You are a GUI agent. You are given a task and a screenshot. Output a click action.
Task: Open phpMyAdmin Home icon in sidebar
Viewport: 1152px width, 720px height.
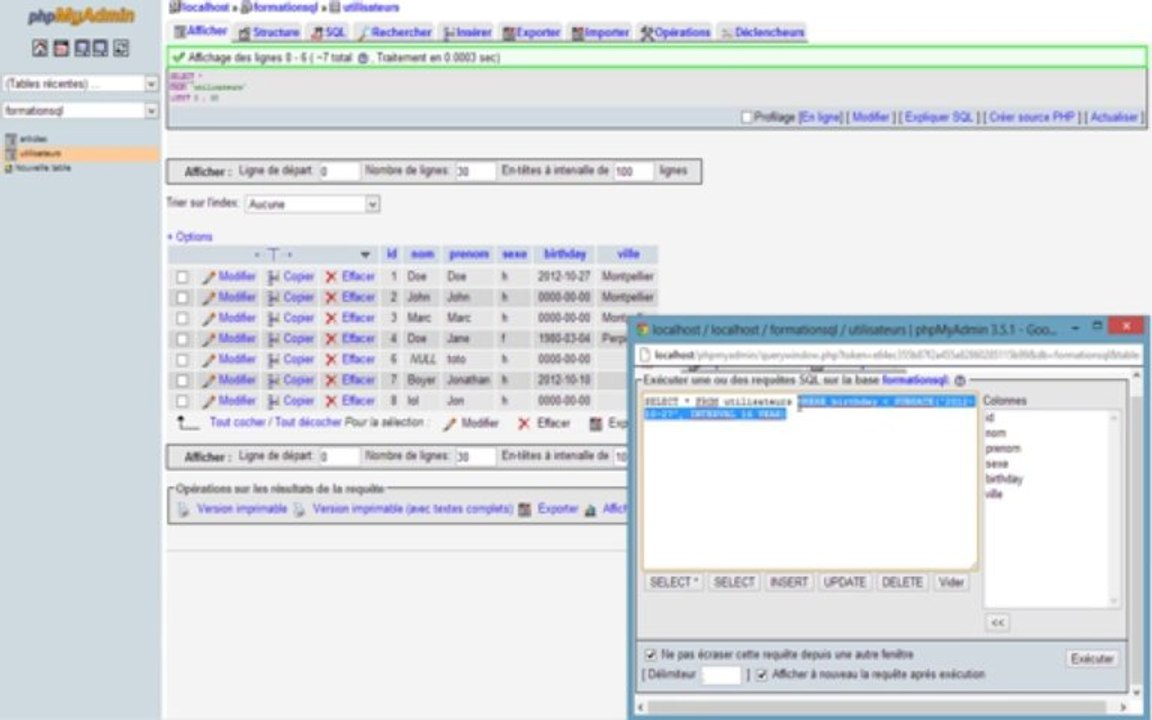click(40, 48)
